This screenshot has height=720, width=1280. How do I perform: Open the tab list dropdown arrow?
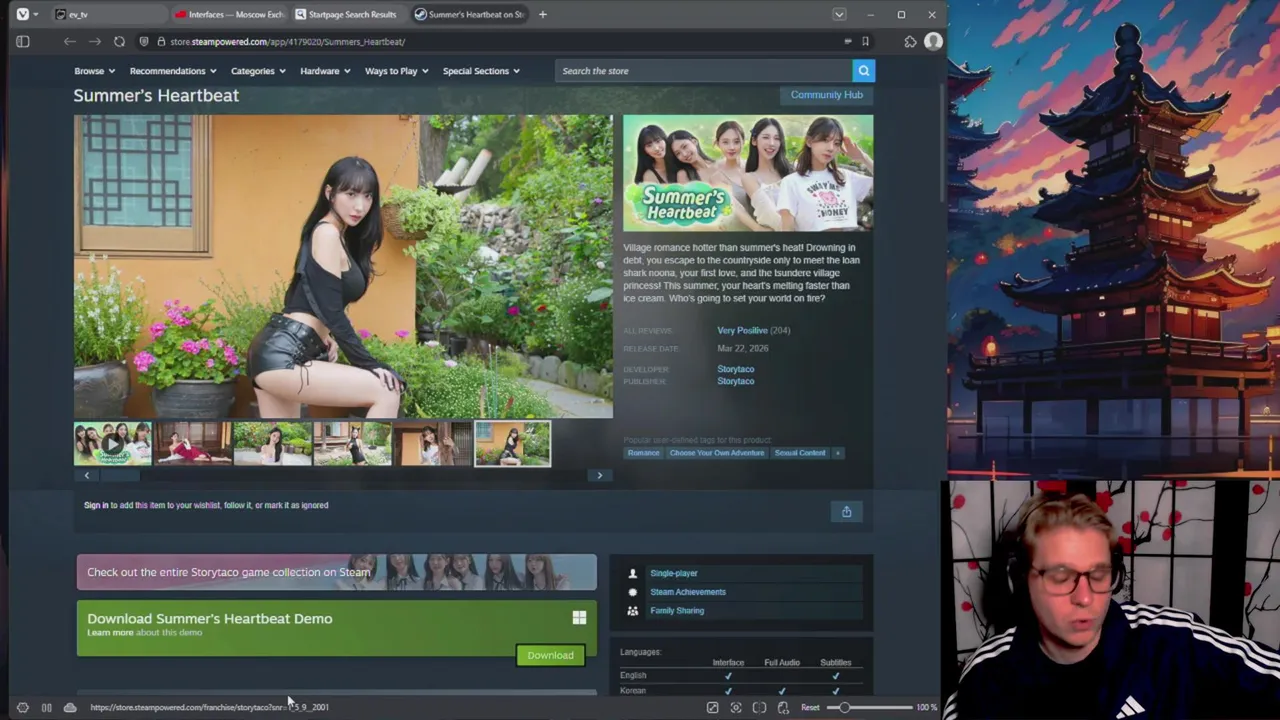(839, 14)
